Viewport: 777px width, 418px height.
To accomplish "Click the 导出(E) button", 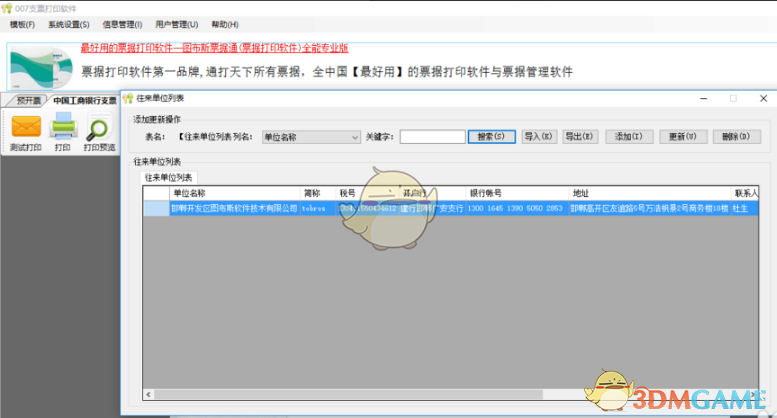I will 580,136.
